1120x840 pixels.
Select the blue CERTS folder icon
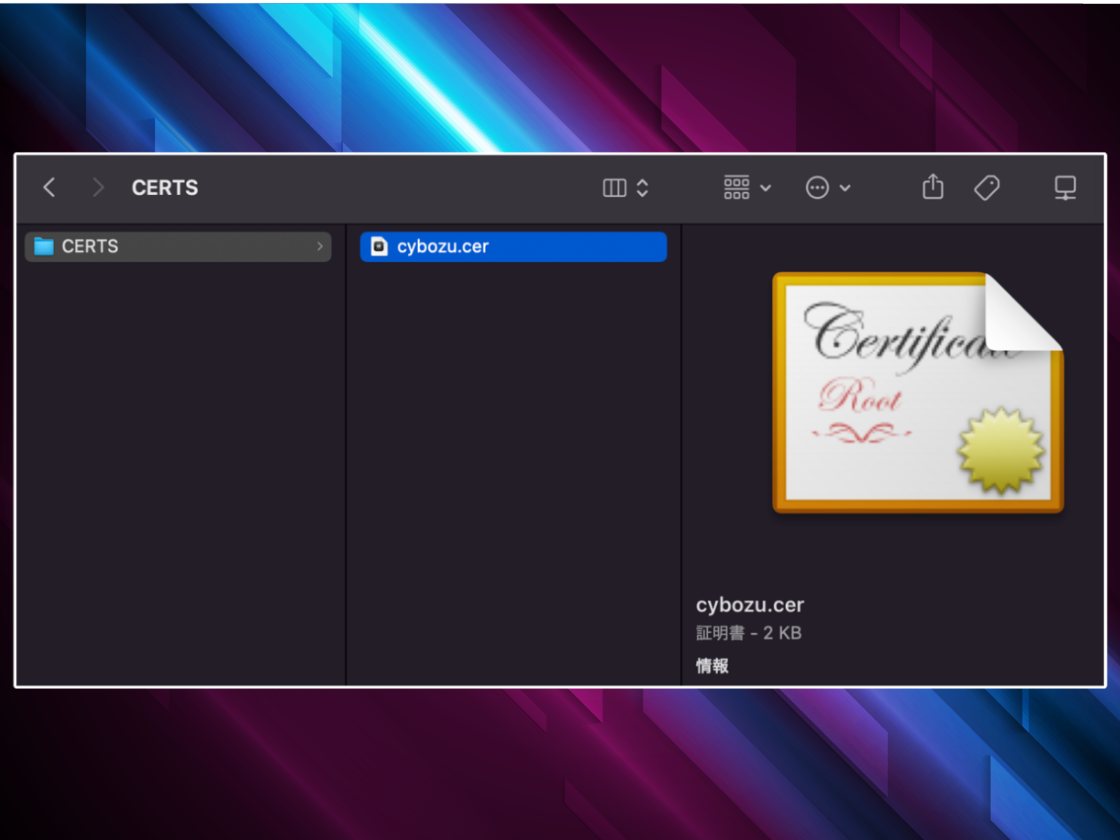pyautogui.click(x=44, y=246)
